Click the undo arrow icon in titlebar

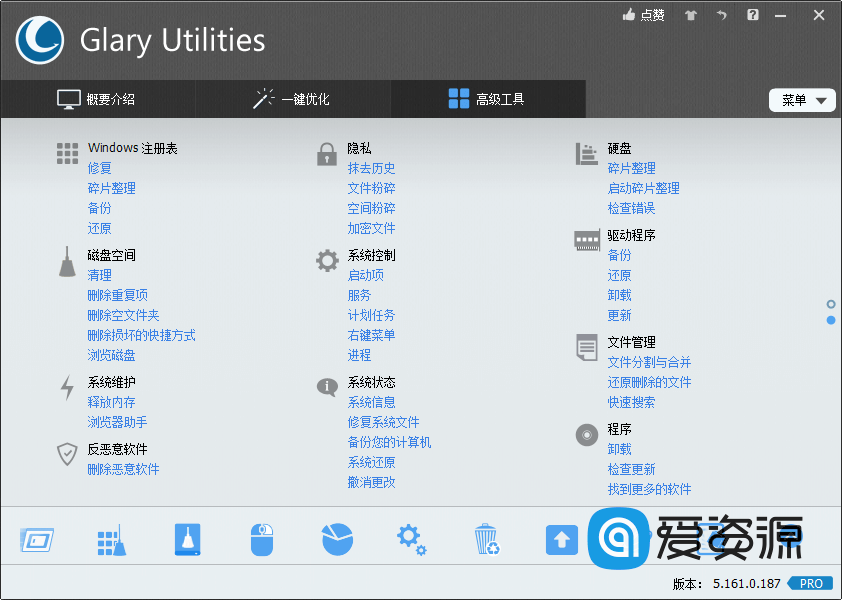coord(721,15)
